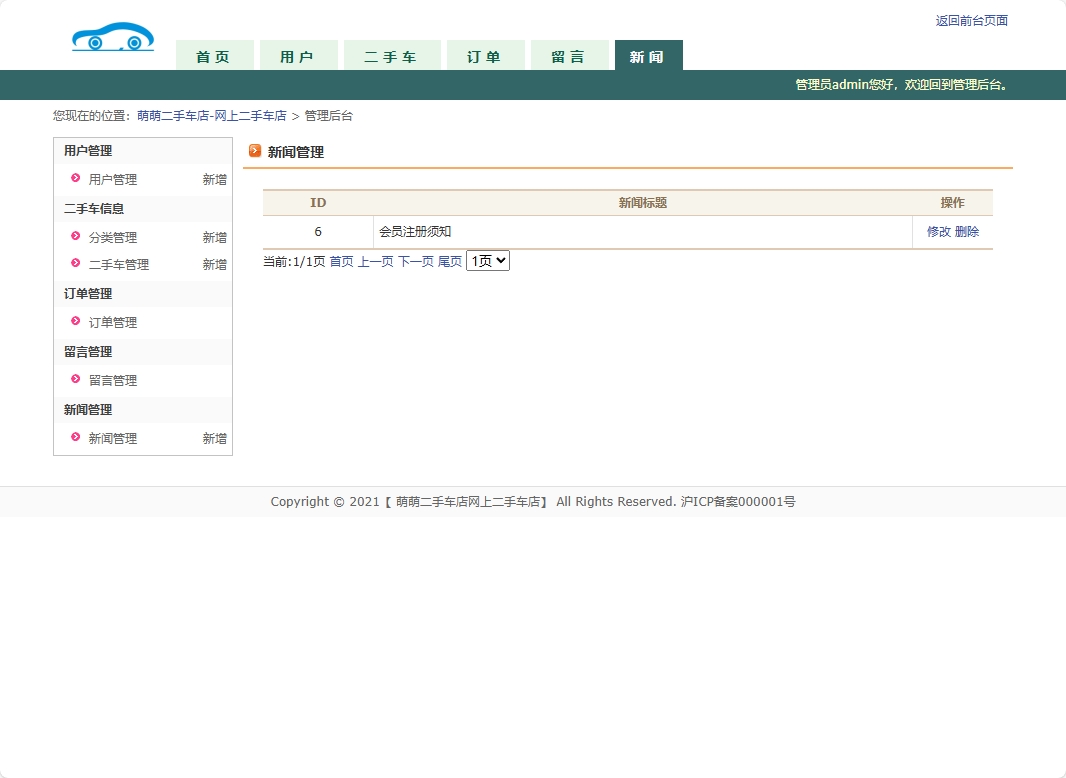Image resolution: width=1066 pixels, height=778 pixels.
Task: Go to 下一页 in pagination
Action: [416, 262]
